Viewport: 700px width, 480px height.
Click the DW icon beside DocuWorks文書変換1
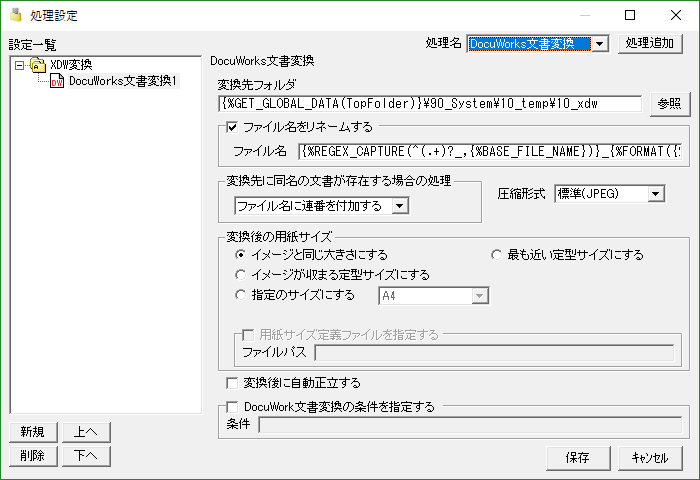(57, 81)
